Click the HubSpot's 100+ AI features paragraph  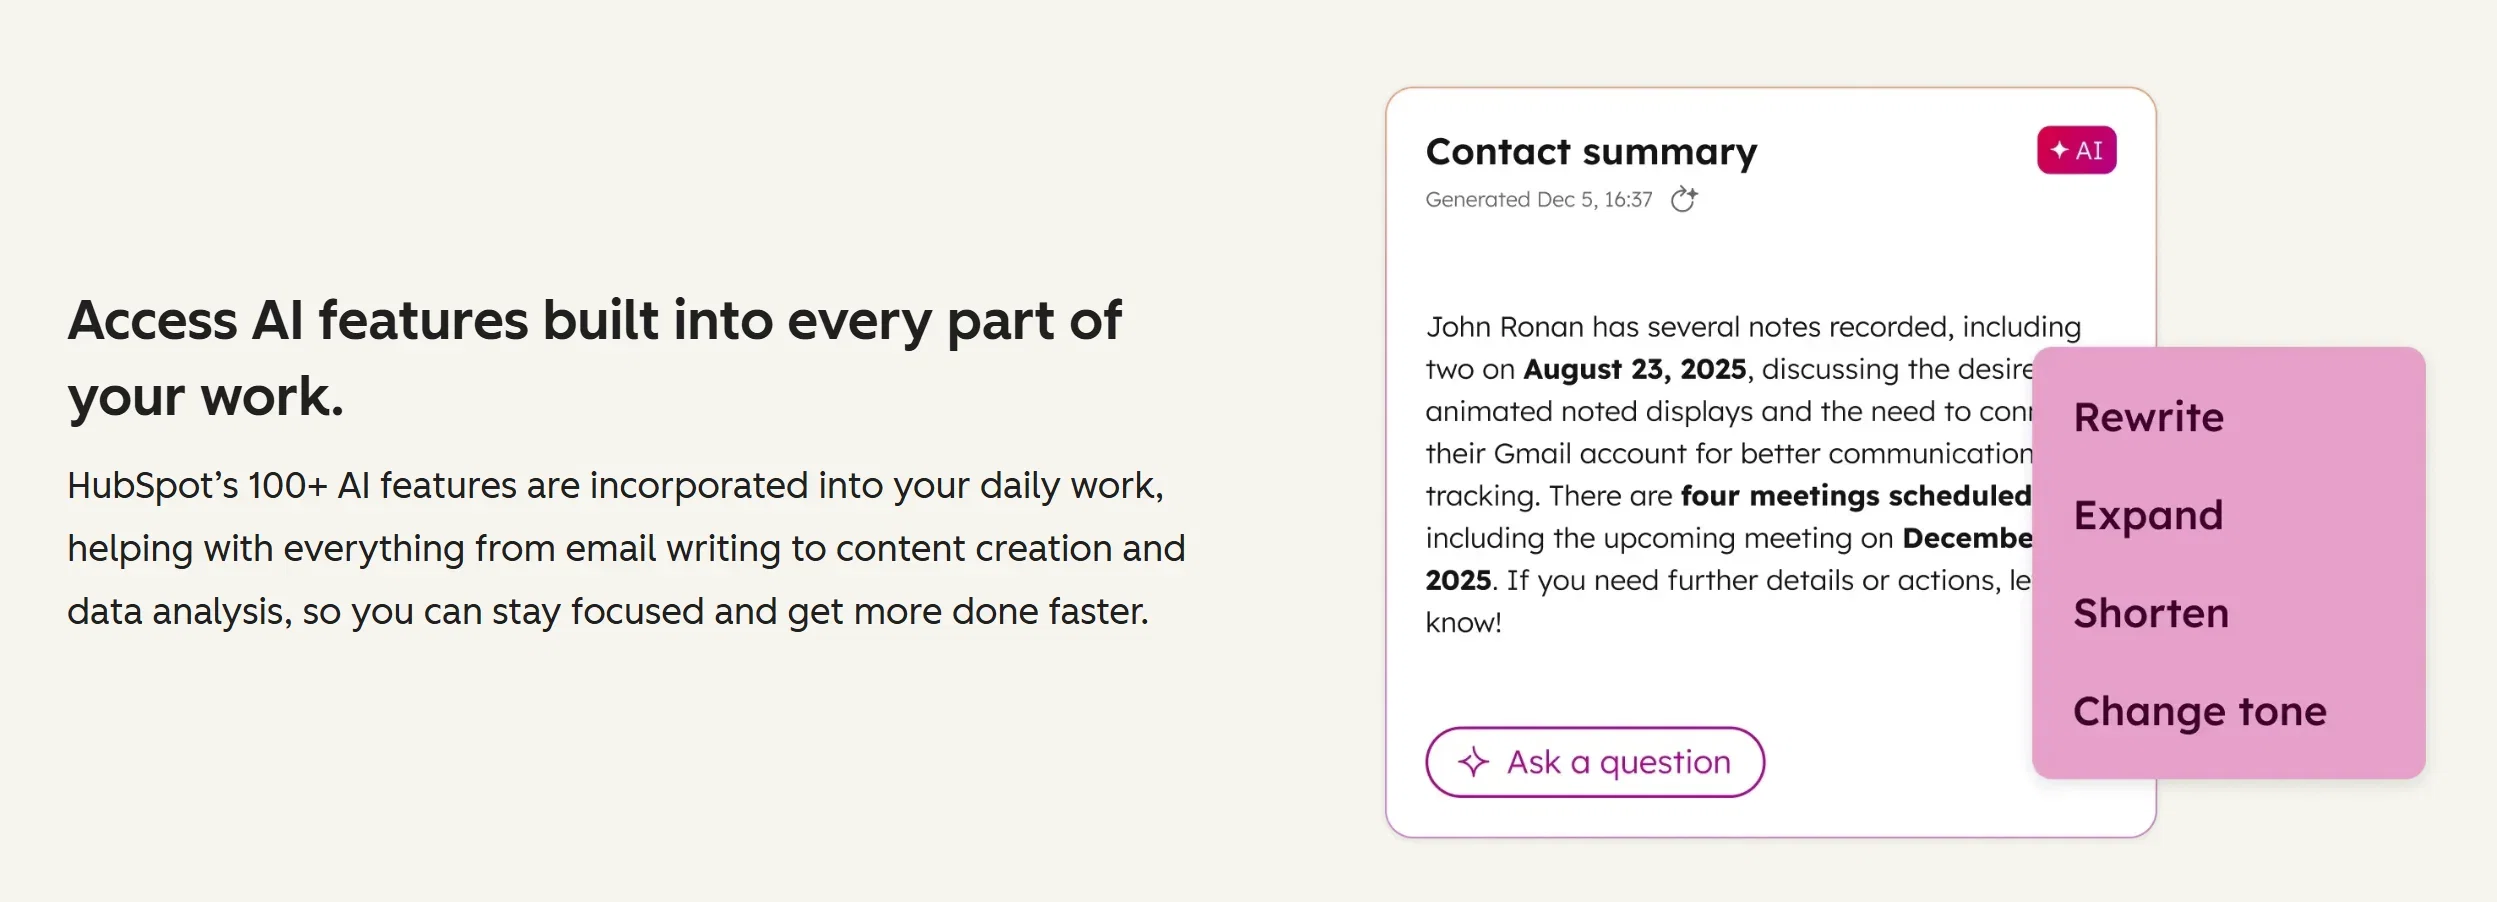tap(626, 548)
